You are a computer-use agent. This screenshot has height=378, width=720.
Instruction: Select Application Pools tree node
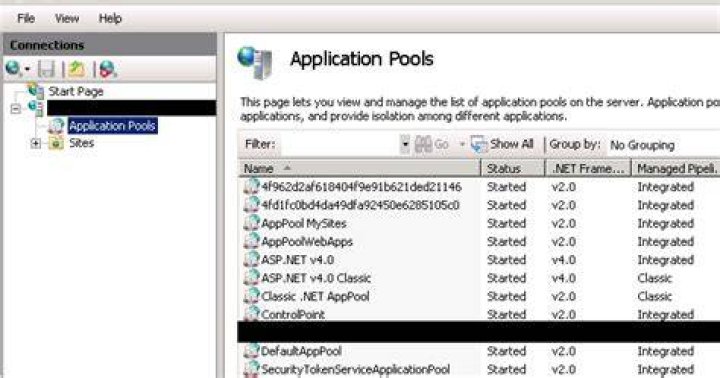point(112,126)
